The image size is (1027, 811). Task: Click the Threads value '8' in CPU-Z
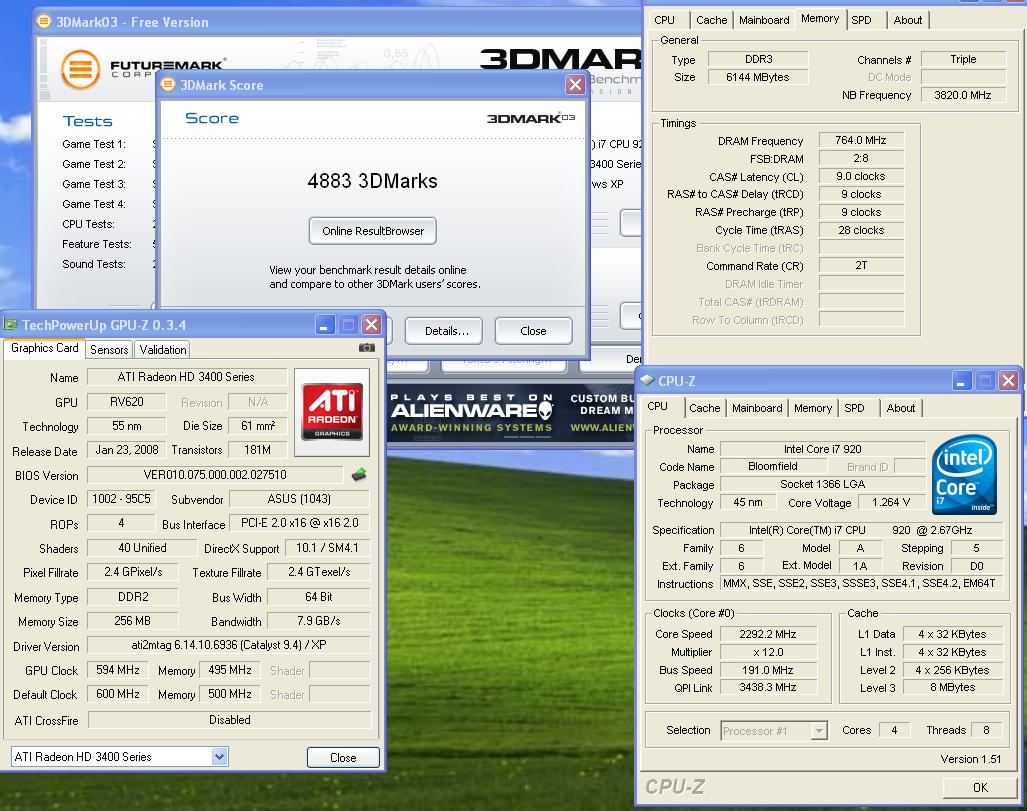(986, 730)
